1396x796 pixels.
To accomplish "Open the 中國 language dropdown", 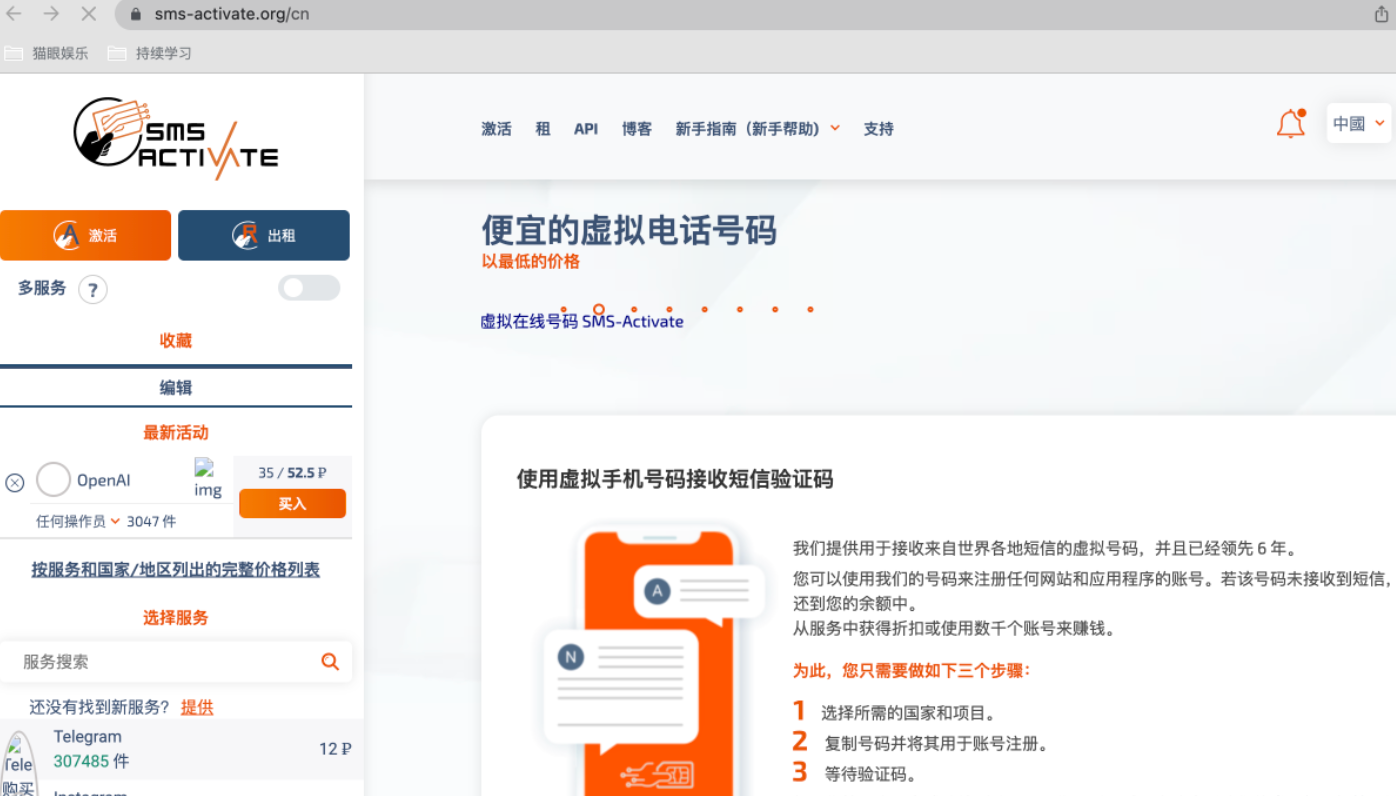I will click(1358, 123).
